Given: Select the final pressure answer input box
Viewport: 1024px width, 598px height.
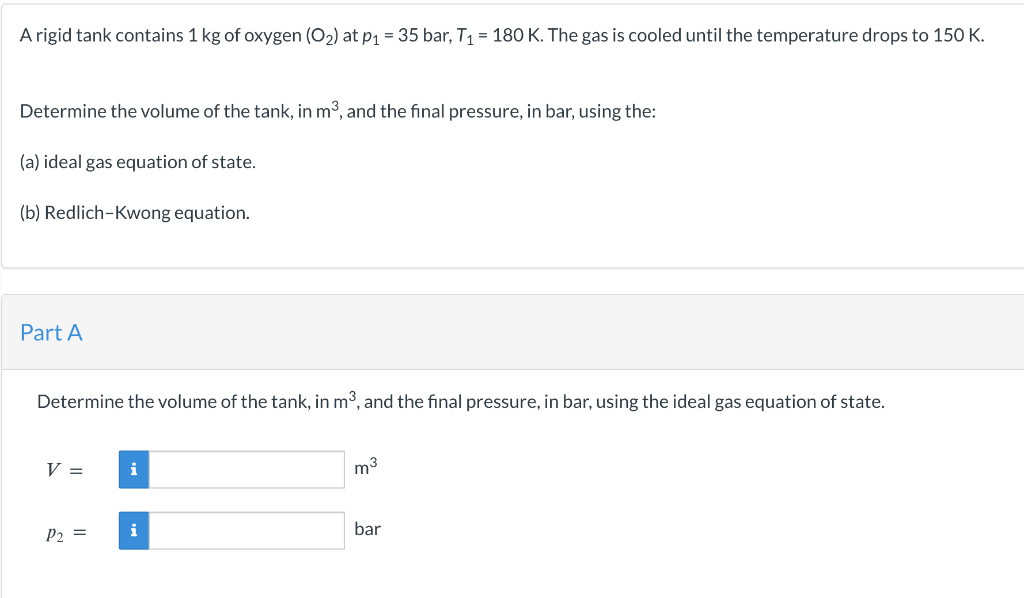Looking at the screenshot, I should click(x=245, y=530).
